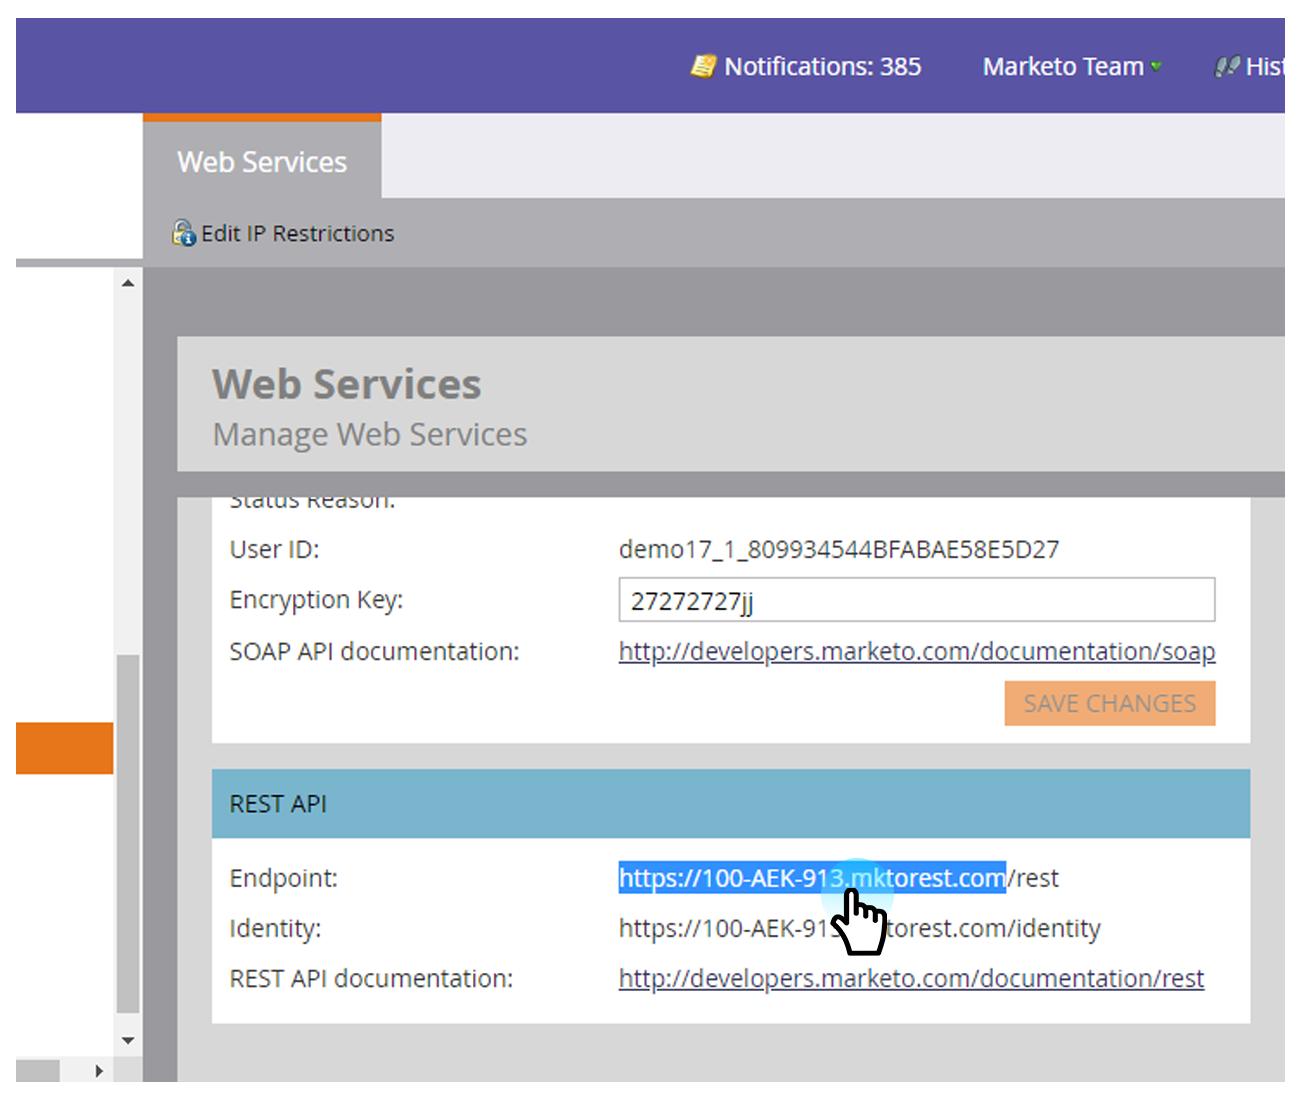Open the REST API documentation link
The height and width of the screenshot is (1100, 1300).
[x=911, y=979]
